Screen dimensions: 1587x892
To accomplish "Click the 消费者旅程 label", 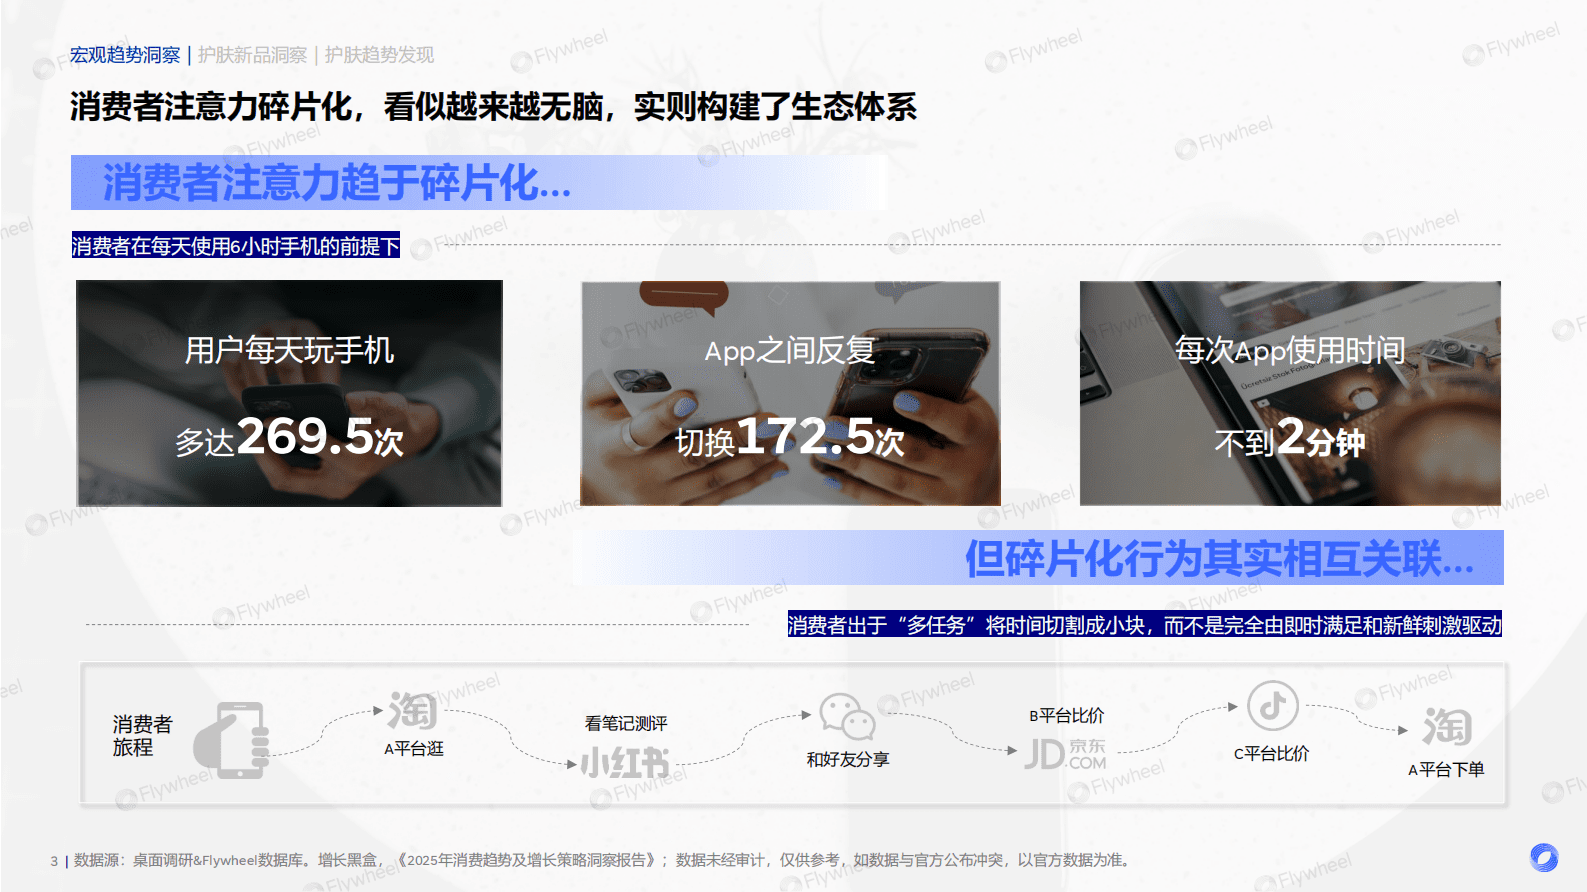I will (142, 735).
